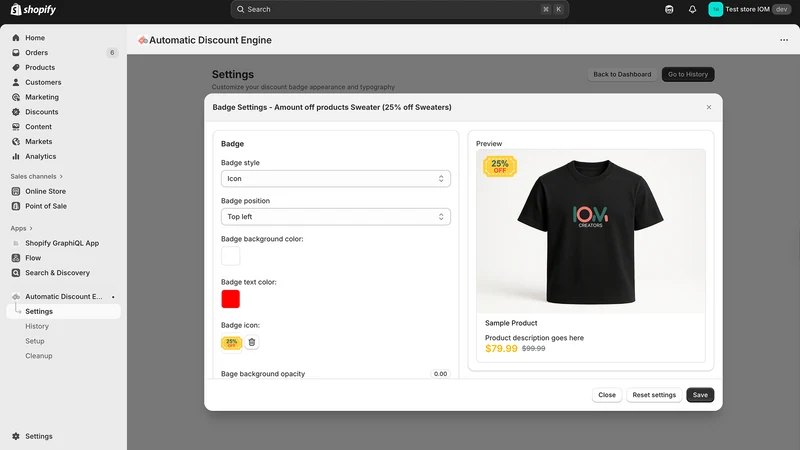This screenshot has height=450, width=800.
Task: Open Sidekick assistant icon in top bar
Action: 669,9
